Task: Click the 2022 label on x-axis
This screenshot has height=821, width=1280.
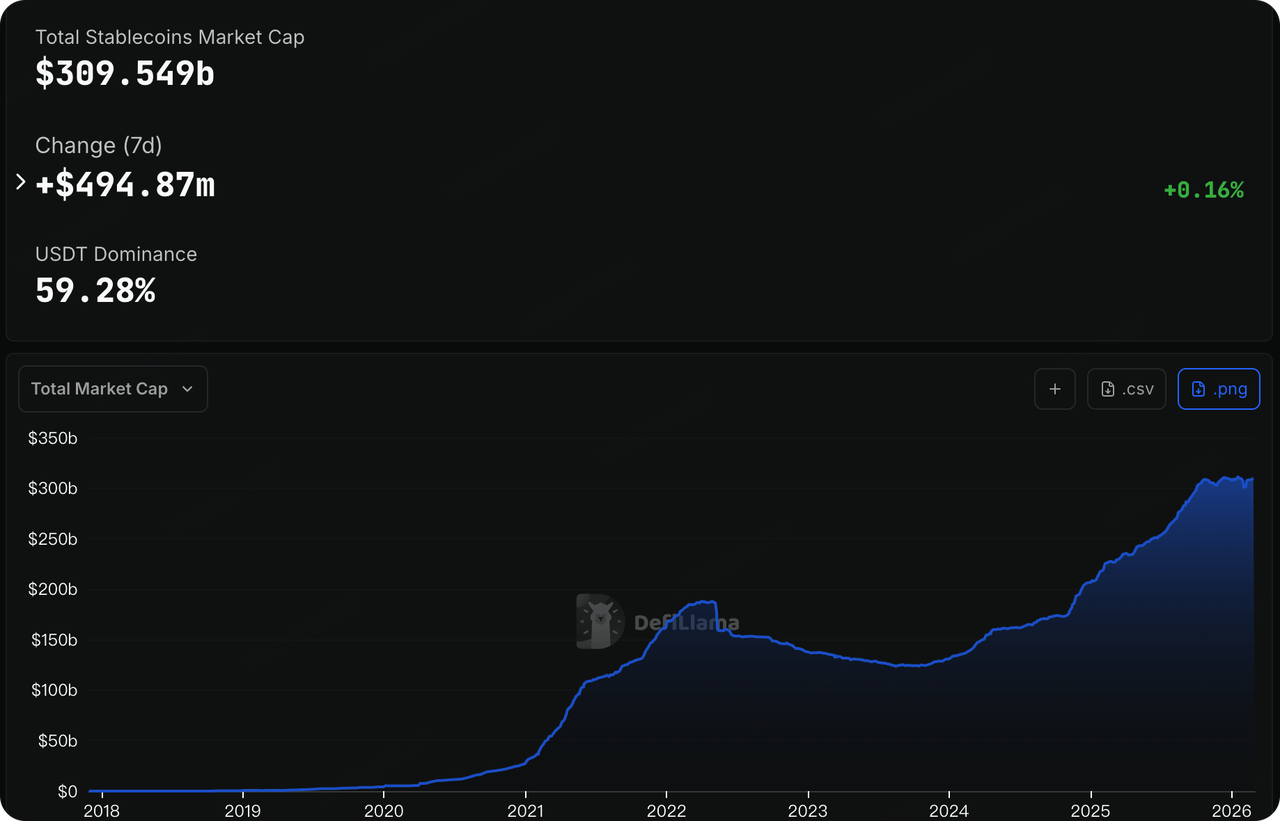Action: point(666,809)
